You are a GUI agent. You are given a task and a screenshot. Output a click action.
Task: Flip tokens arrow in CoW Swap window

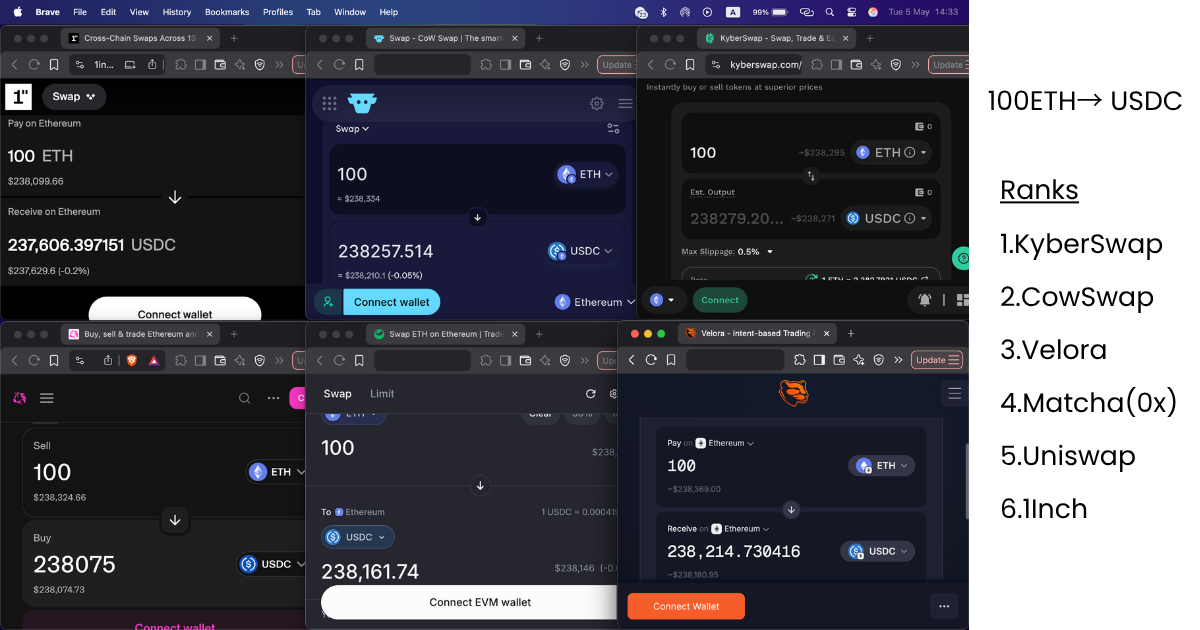pyautogui.click(x=477, y=217)
